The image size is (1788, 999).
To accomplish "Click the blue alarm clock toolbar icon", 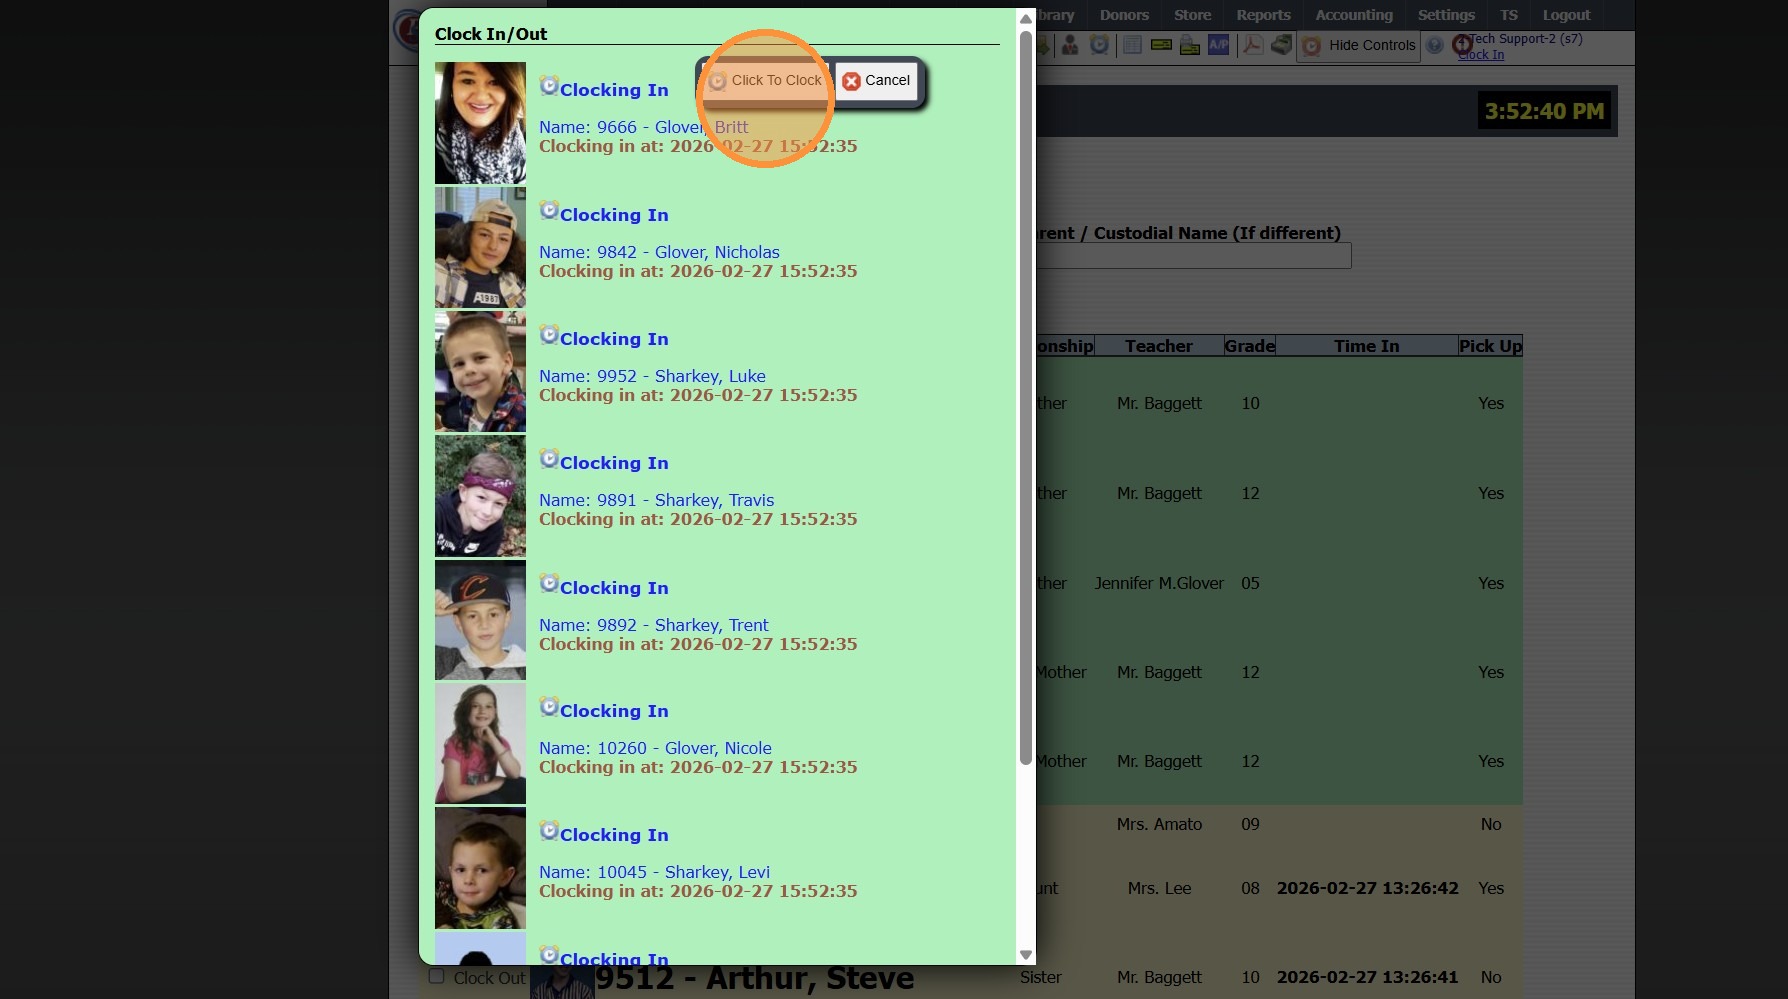I will pyautogui.click(x=1099, y=45).
